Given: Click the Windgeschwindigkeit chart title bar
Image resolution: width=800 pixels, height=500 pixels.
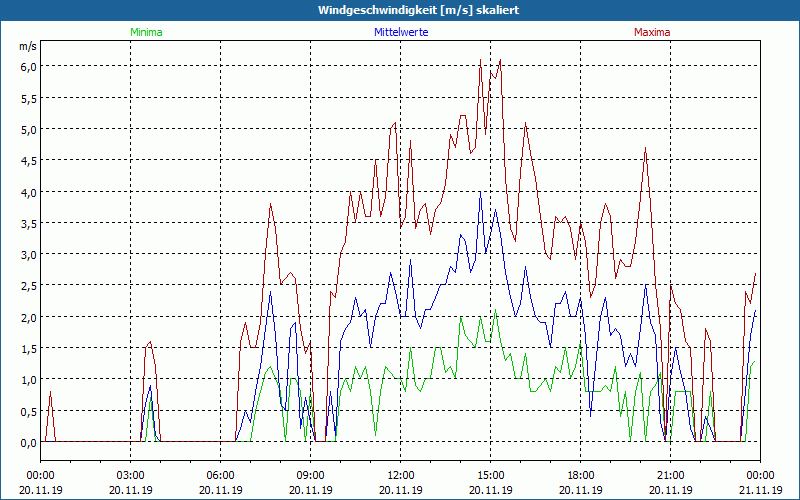Looking at the screenshot, I should pos(400,10).
